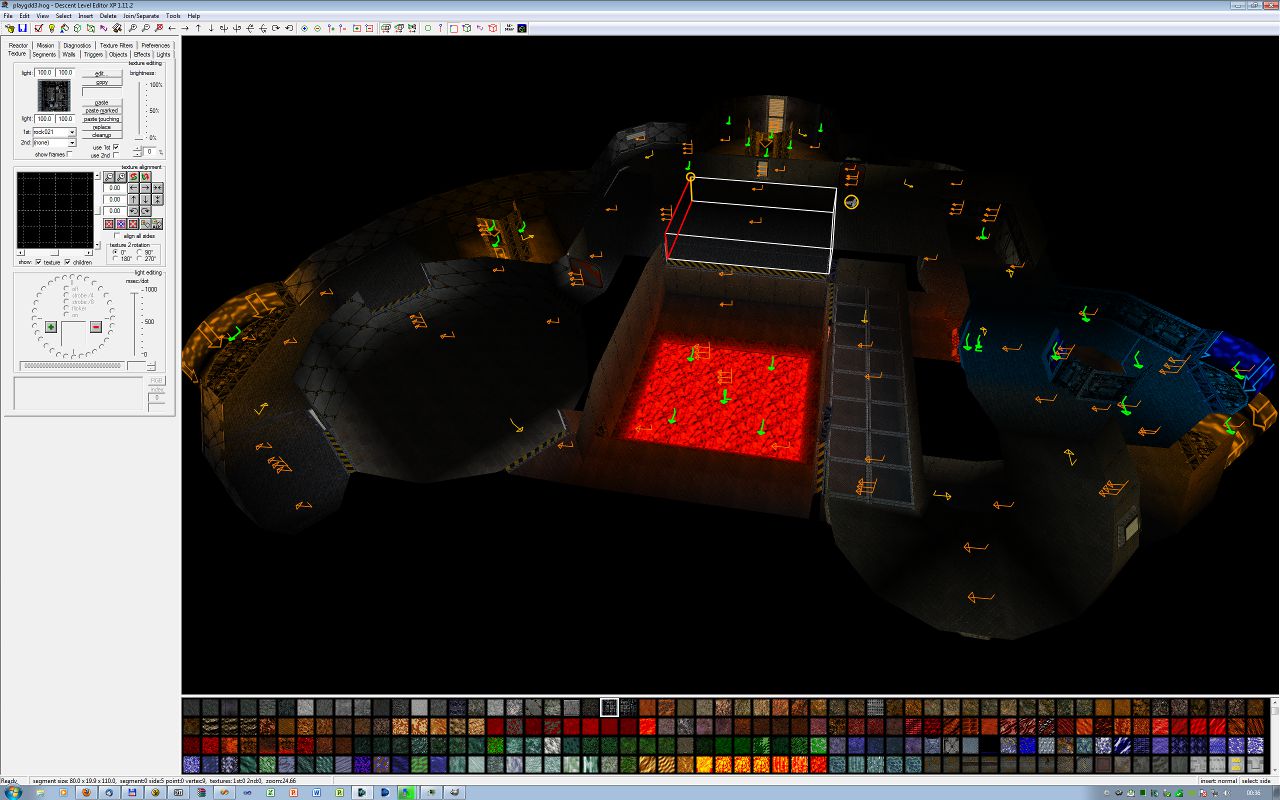Rotate texture clockwise in alignment panel
The image size is (1280, 800).
[x=145, y=211]
